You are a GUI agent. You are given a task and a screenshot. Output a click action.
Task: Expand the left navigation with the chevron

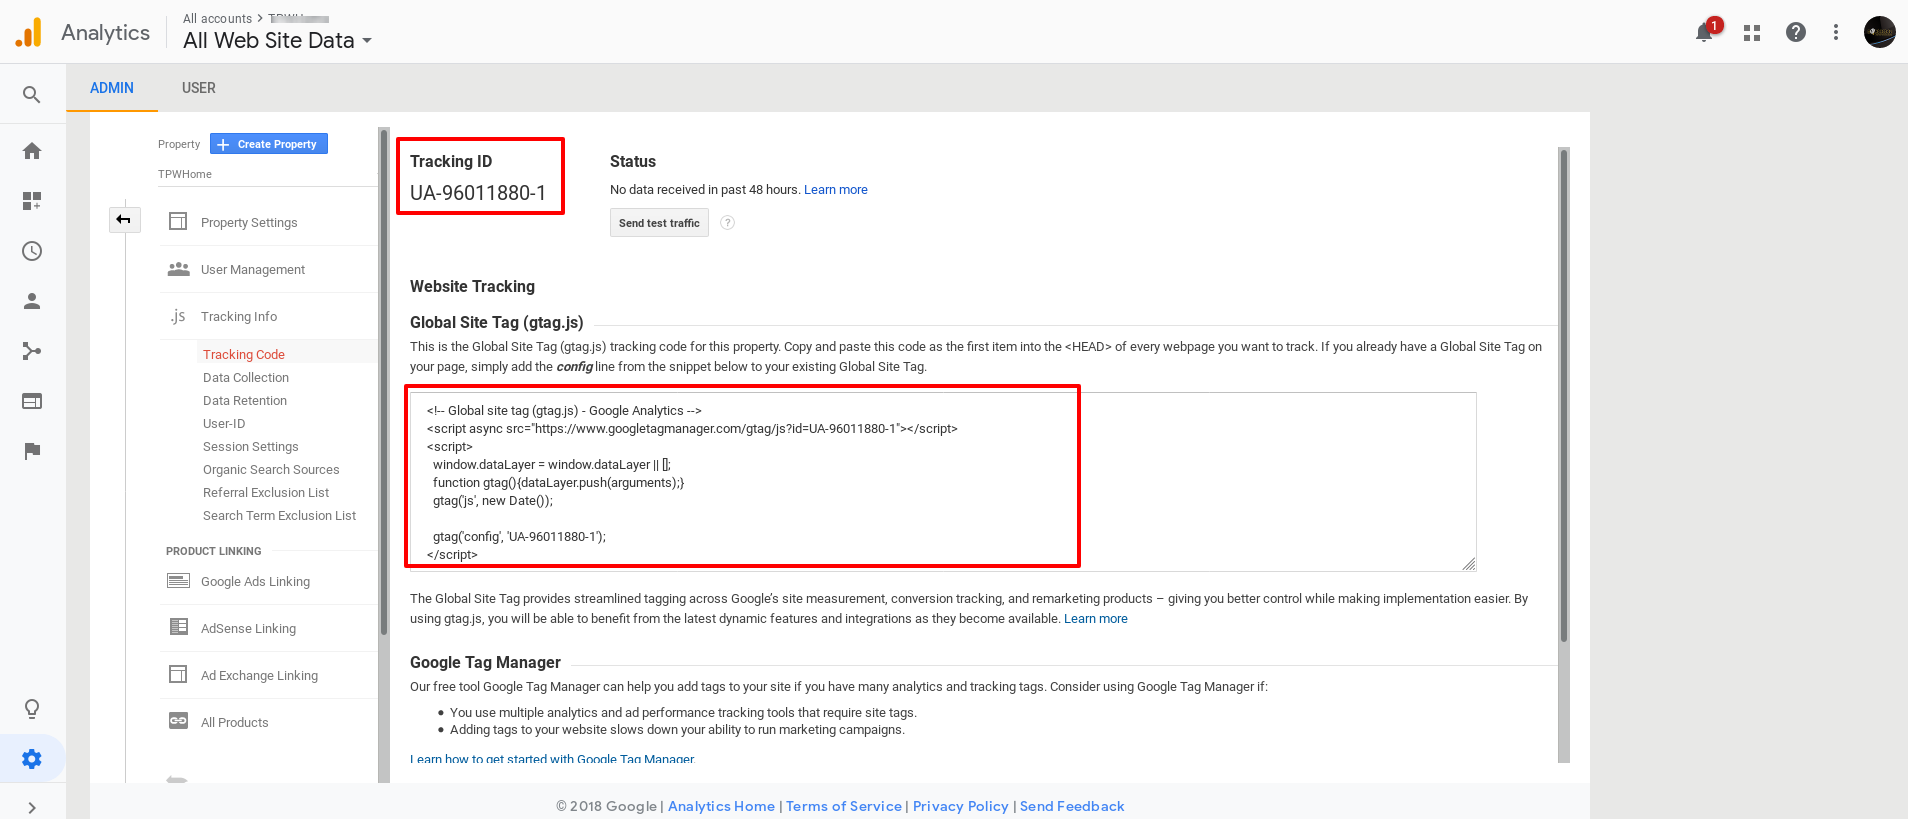point(32,808)
